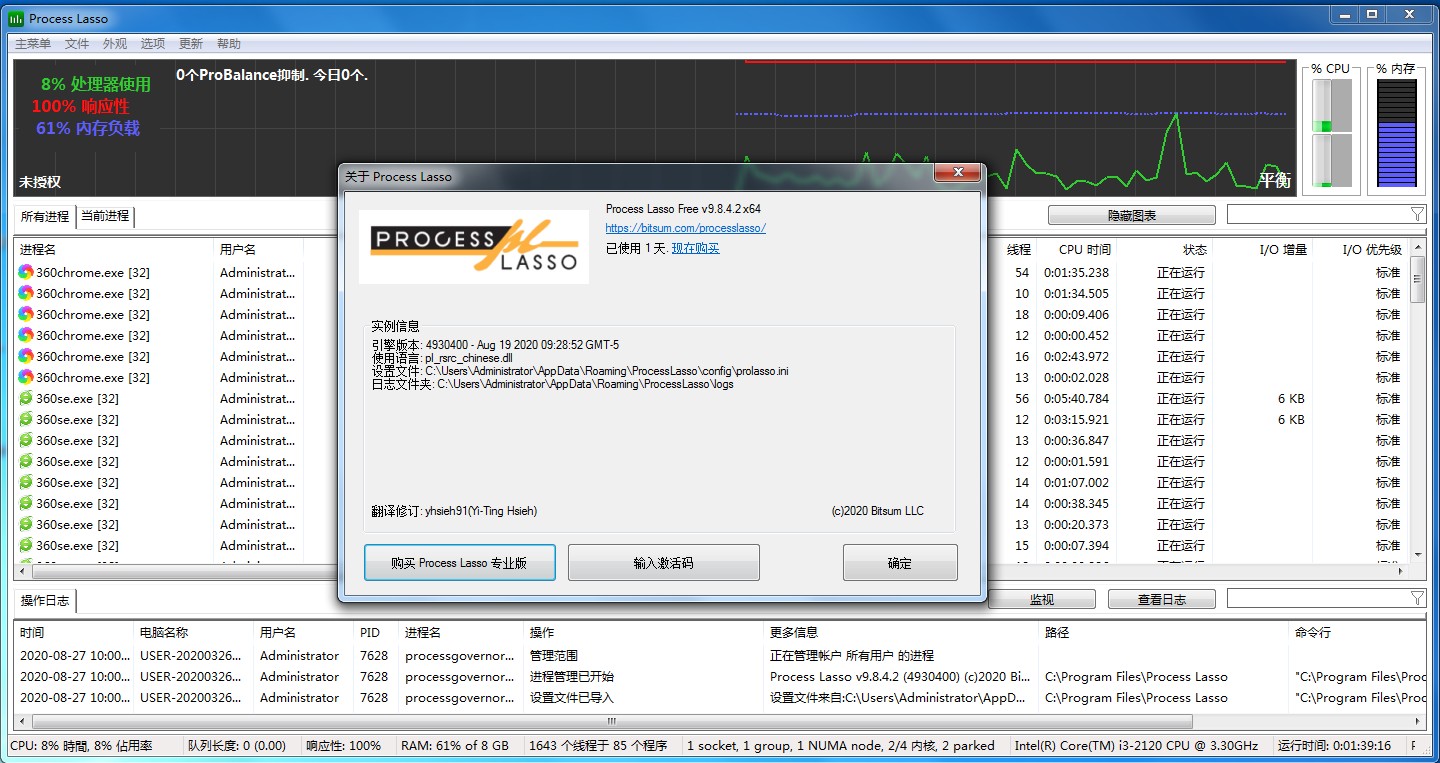Image resolution: width=1440 pixels, height=763 pixels.
Task: Focus the process filter input field
Action: (x=1318, y=214)
